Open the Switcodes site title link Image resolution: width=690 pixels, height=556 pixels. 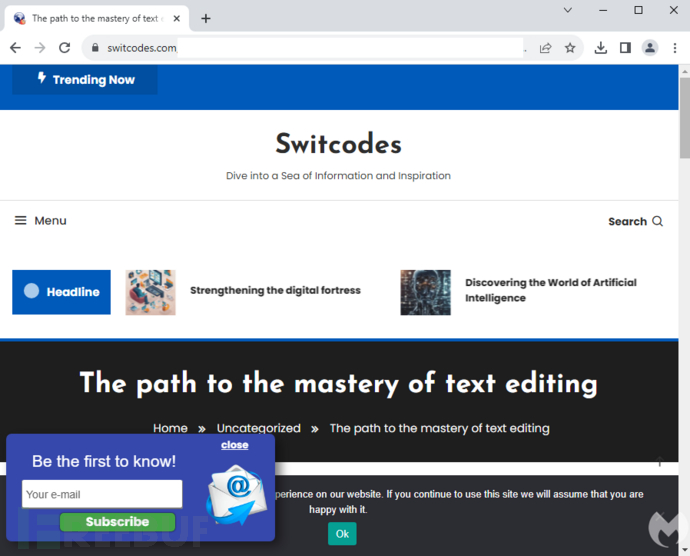point(338,144)
